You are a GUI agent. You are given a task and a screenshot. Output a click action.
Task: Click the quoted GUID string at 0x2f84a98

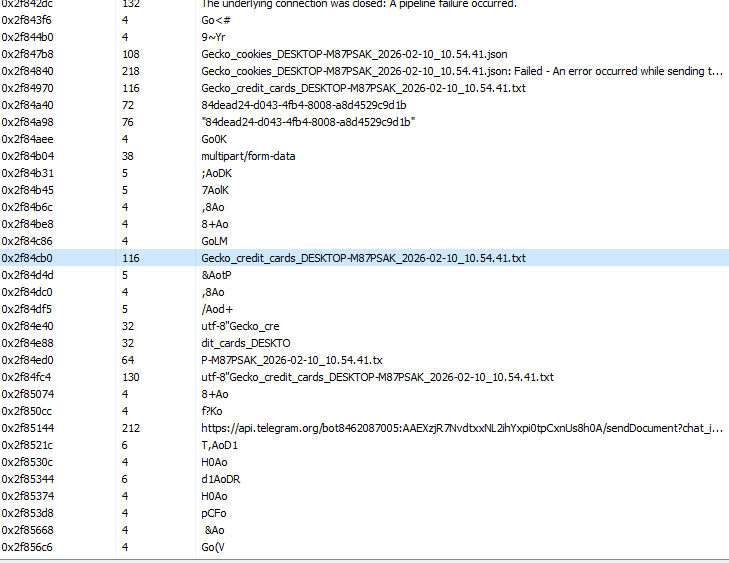(308, 122)
